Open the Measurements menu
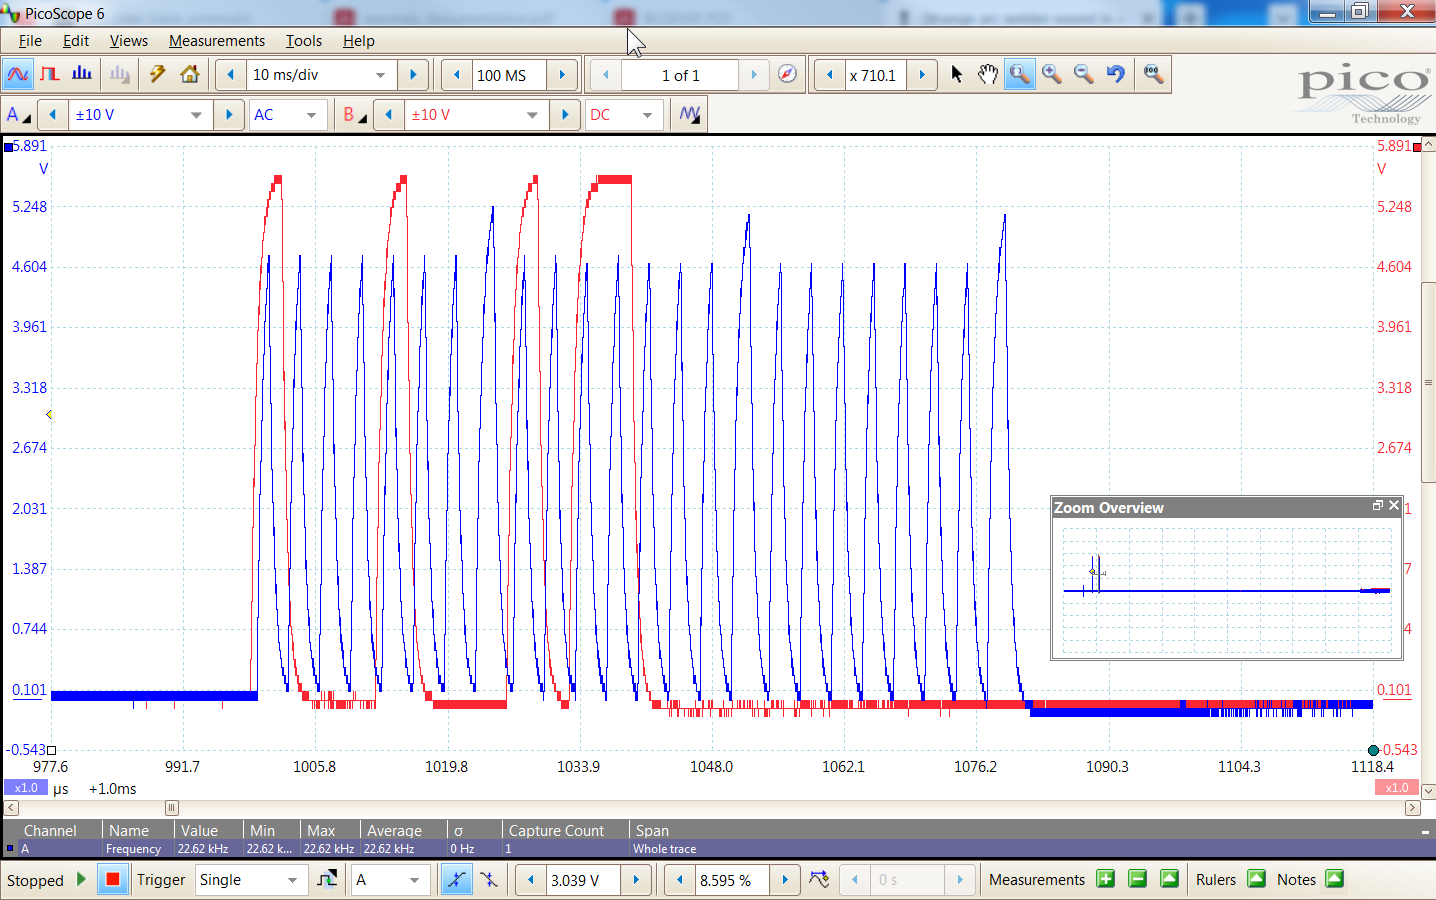 [217, 41]
